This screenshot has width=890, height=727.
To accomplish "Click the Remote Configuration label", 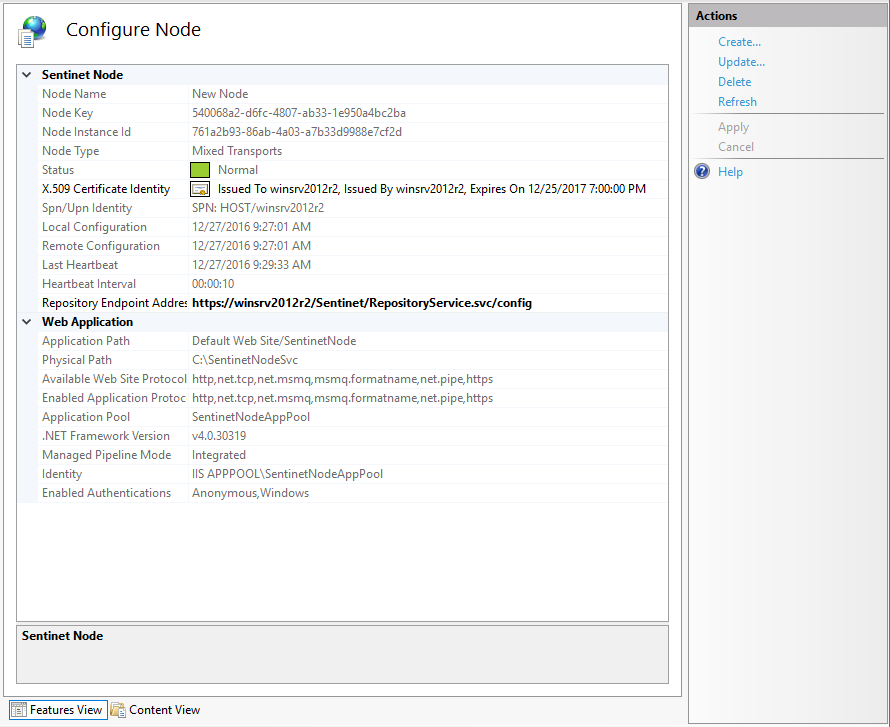I will pyautogui.click(x=101, y=246).
